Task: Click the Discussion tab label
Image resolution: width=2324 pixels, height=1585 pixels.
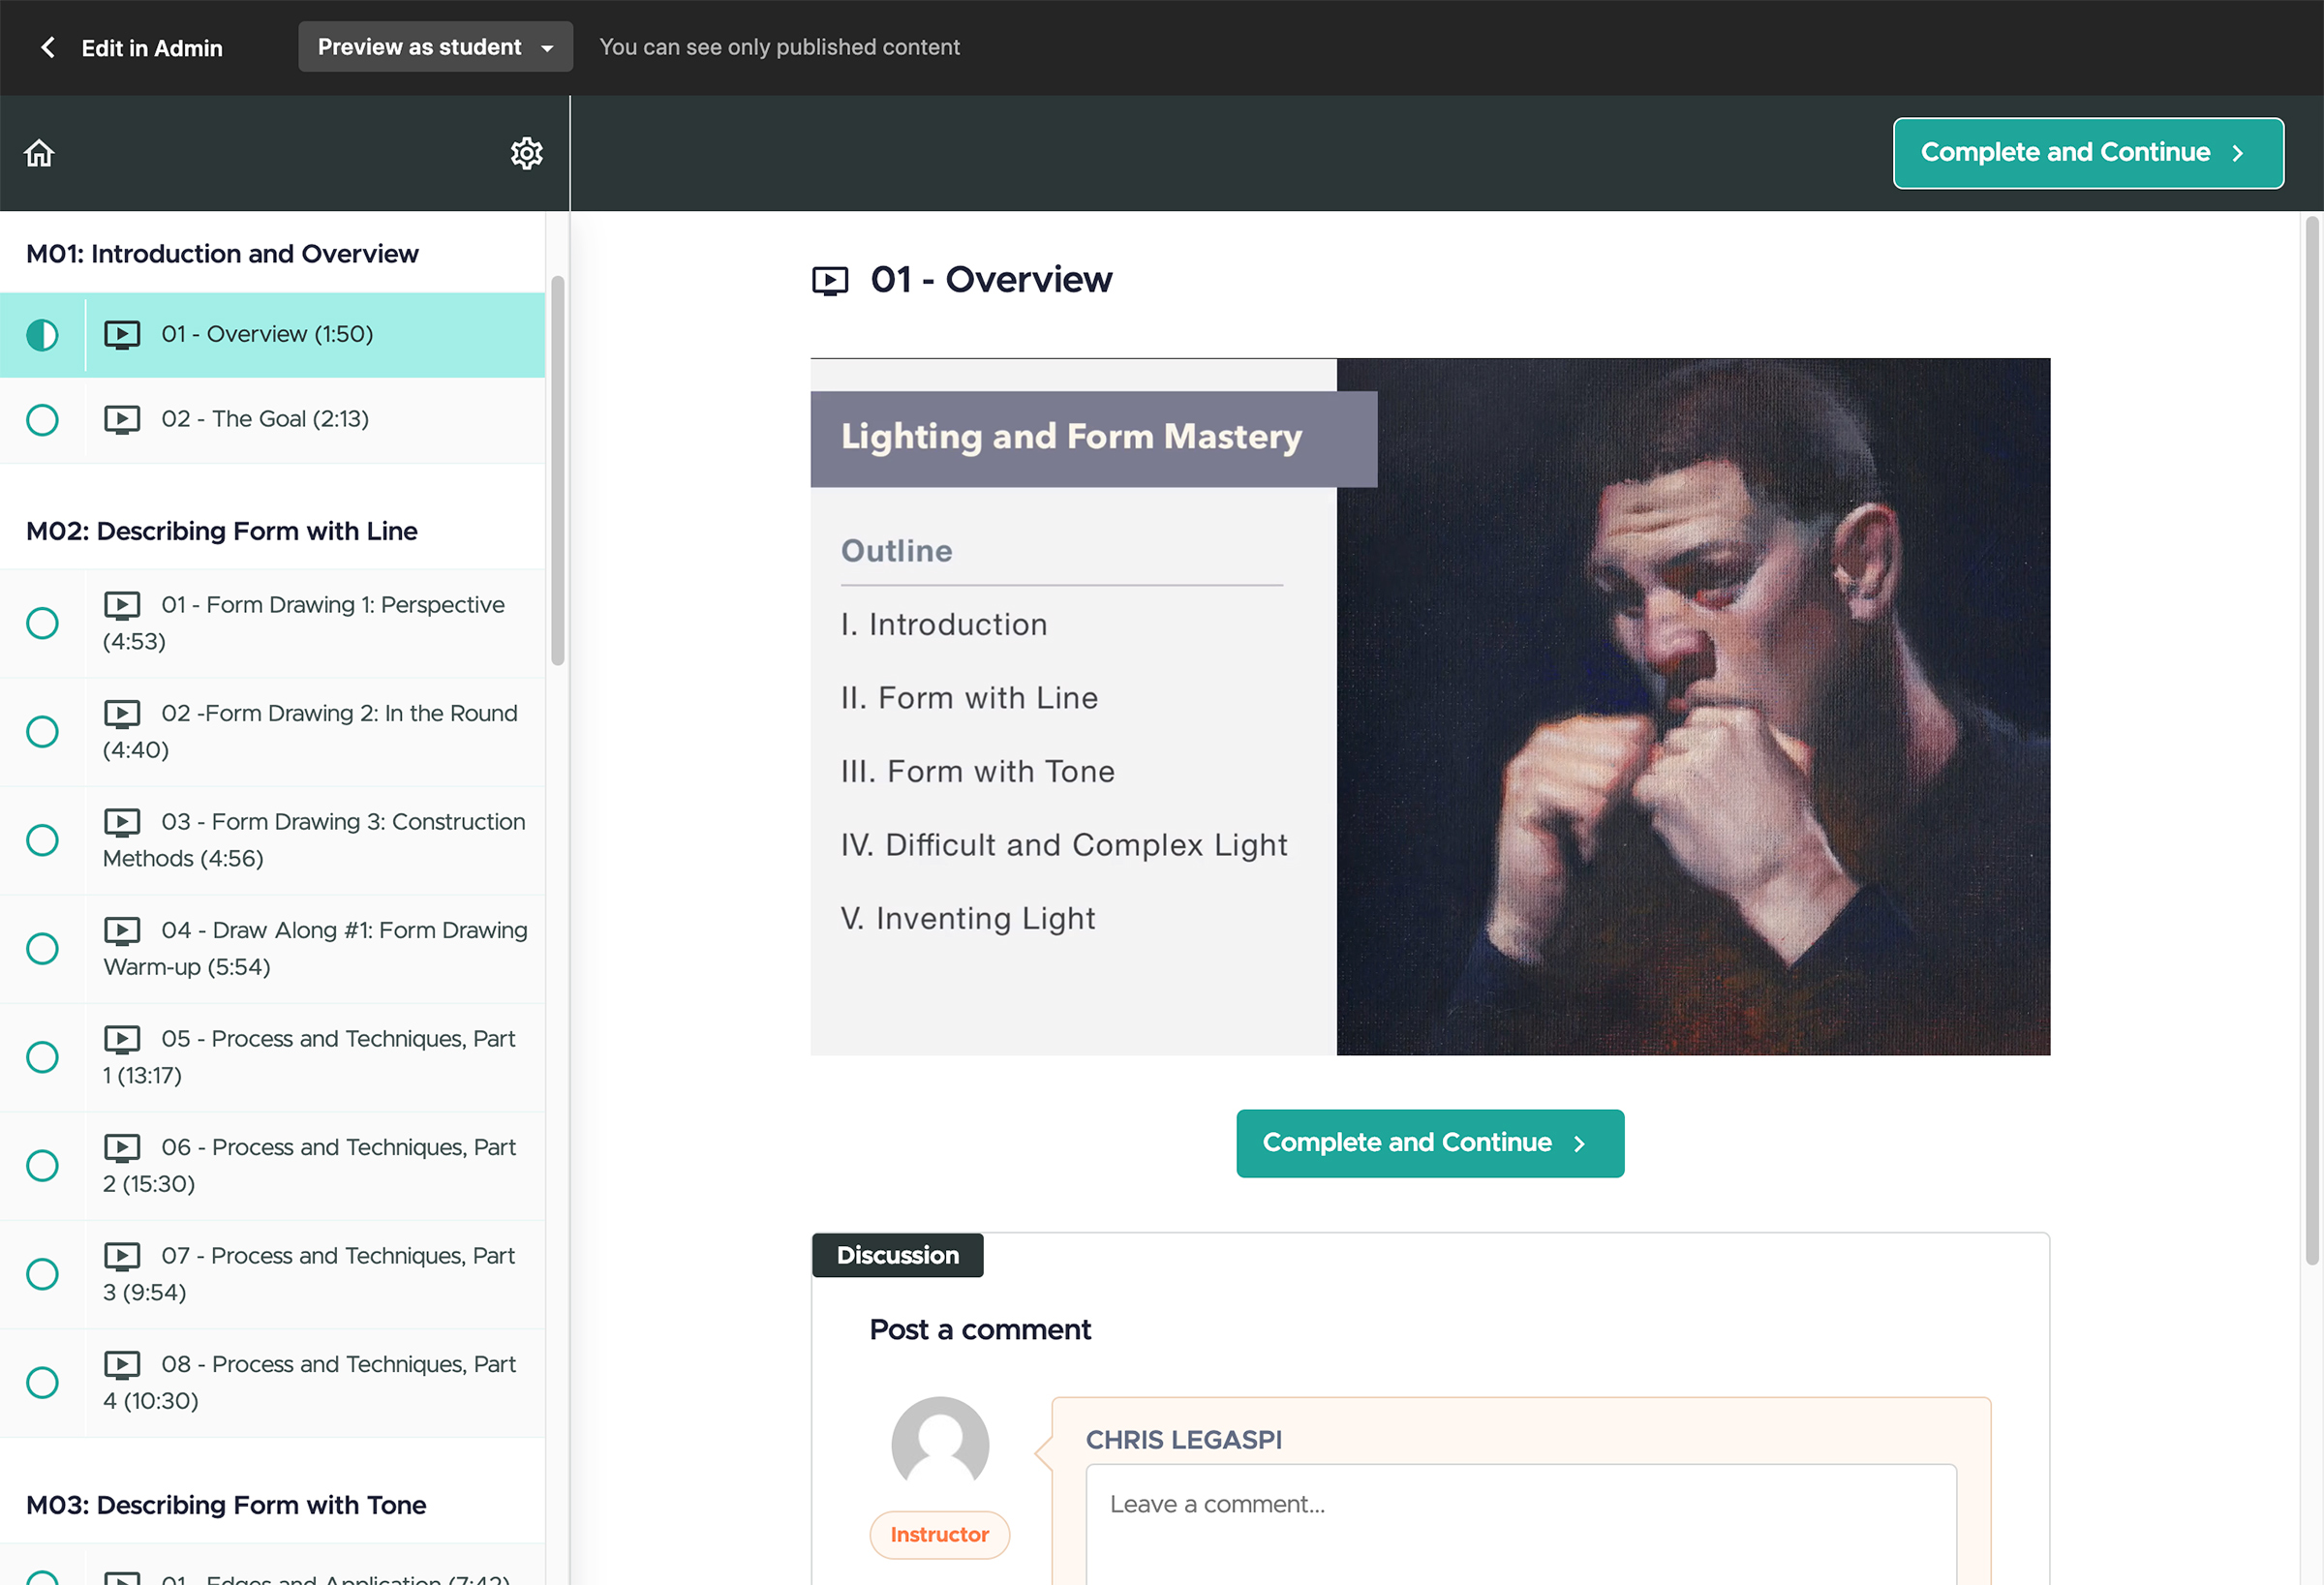Action: pyautogui.click(x=897, y=1255)
